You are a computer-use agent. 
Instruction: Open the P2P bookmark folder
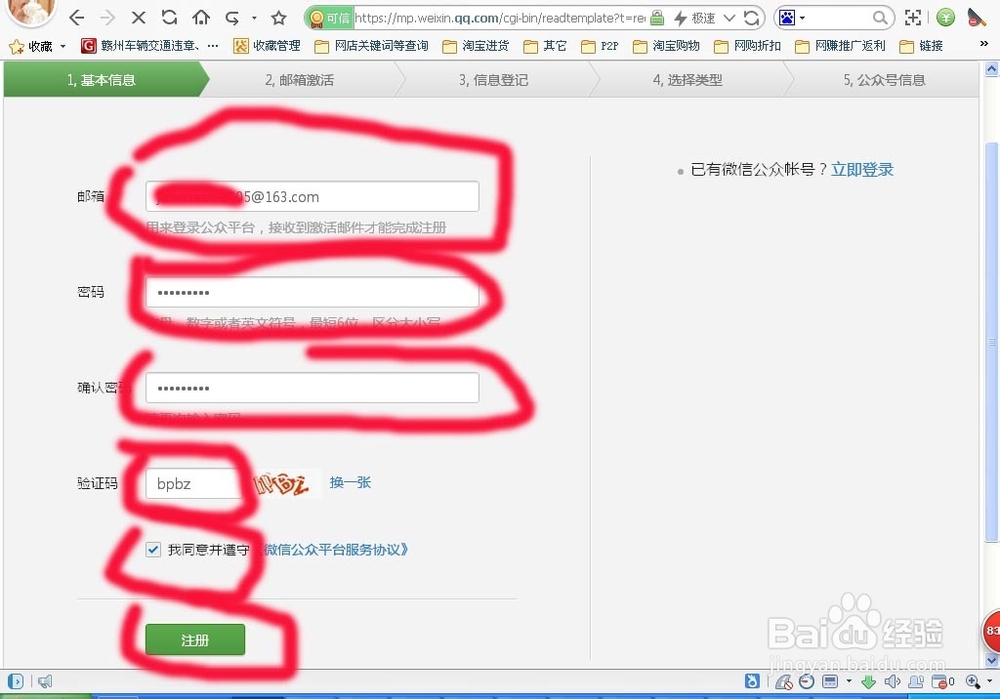coord(599,46)
